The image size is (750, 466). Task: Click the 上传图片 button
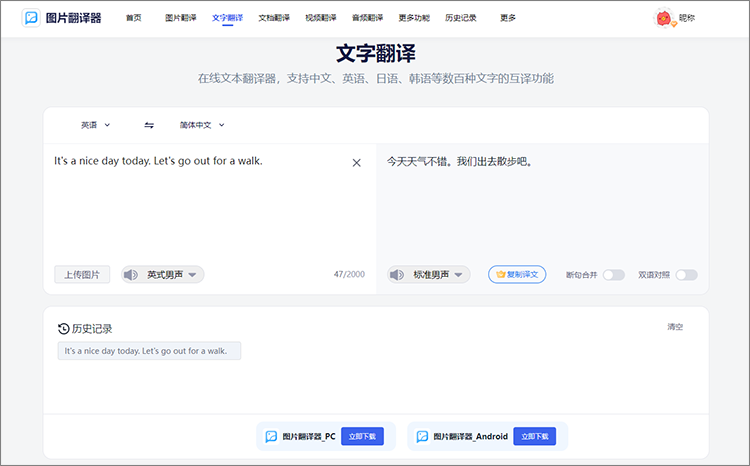click(82, 274)
